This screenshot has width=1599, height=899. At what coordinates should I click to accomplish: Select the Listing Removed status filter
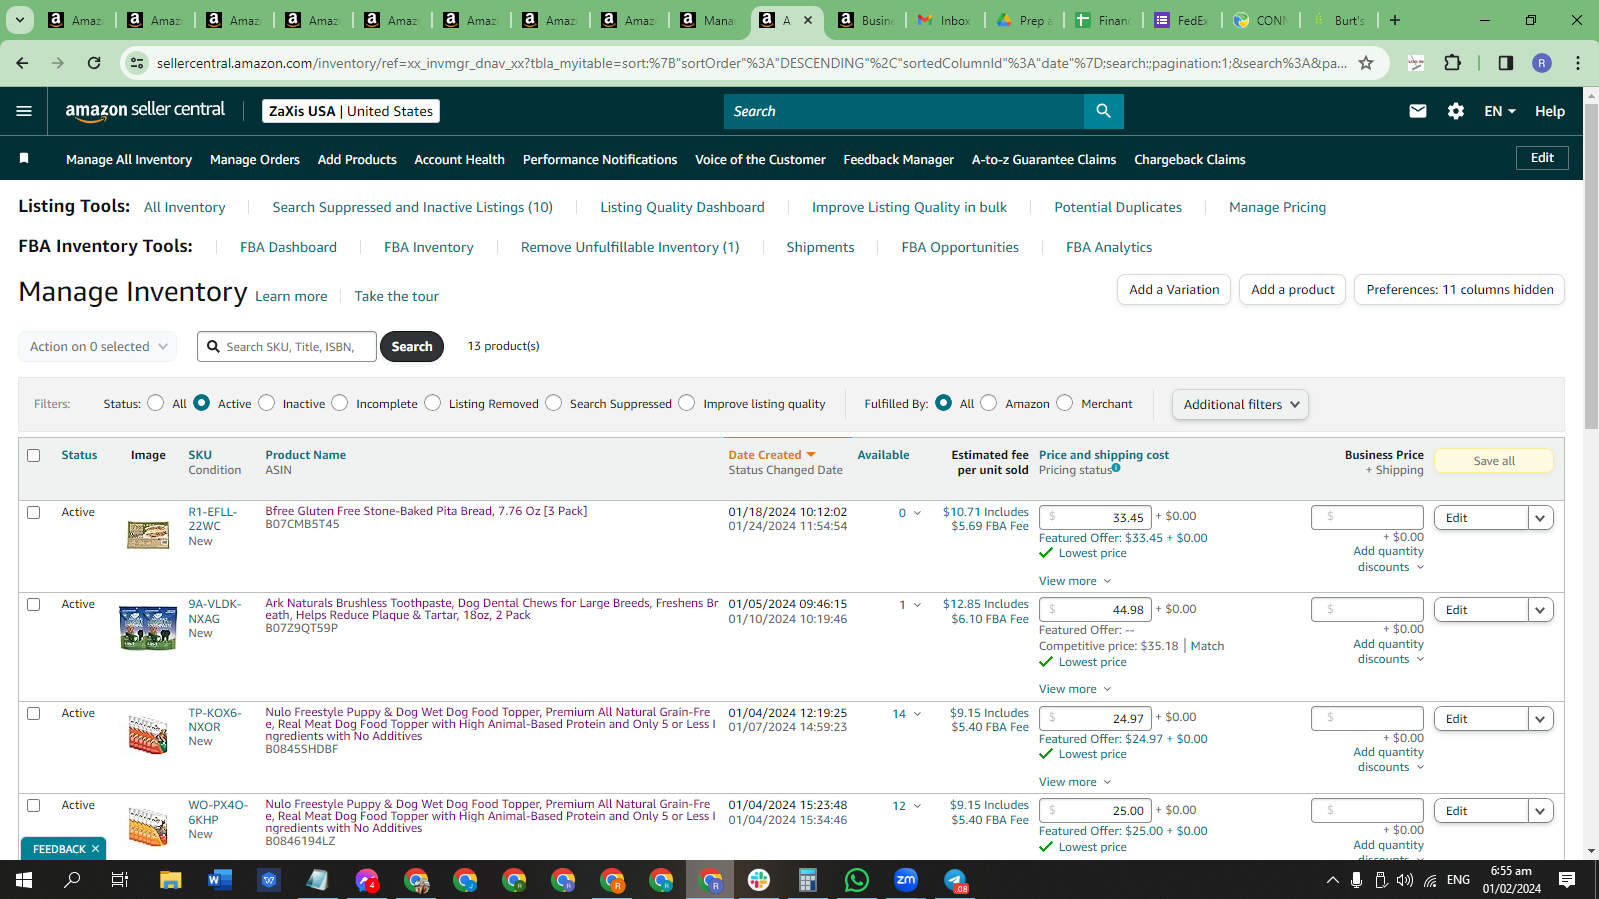(x=432, y=403)
